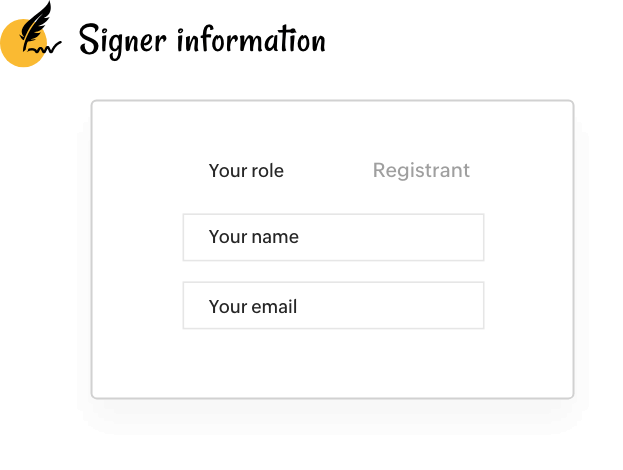This screenshot has height=470, width=623.
Task: Select the Your name input field
Action: click(x=333, y=237)
